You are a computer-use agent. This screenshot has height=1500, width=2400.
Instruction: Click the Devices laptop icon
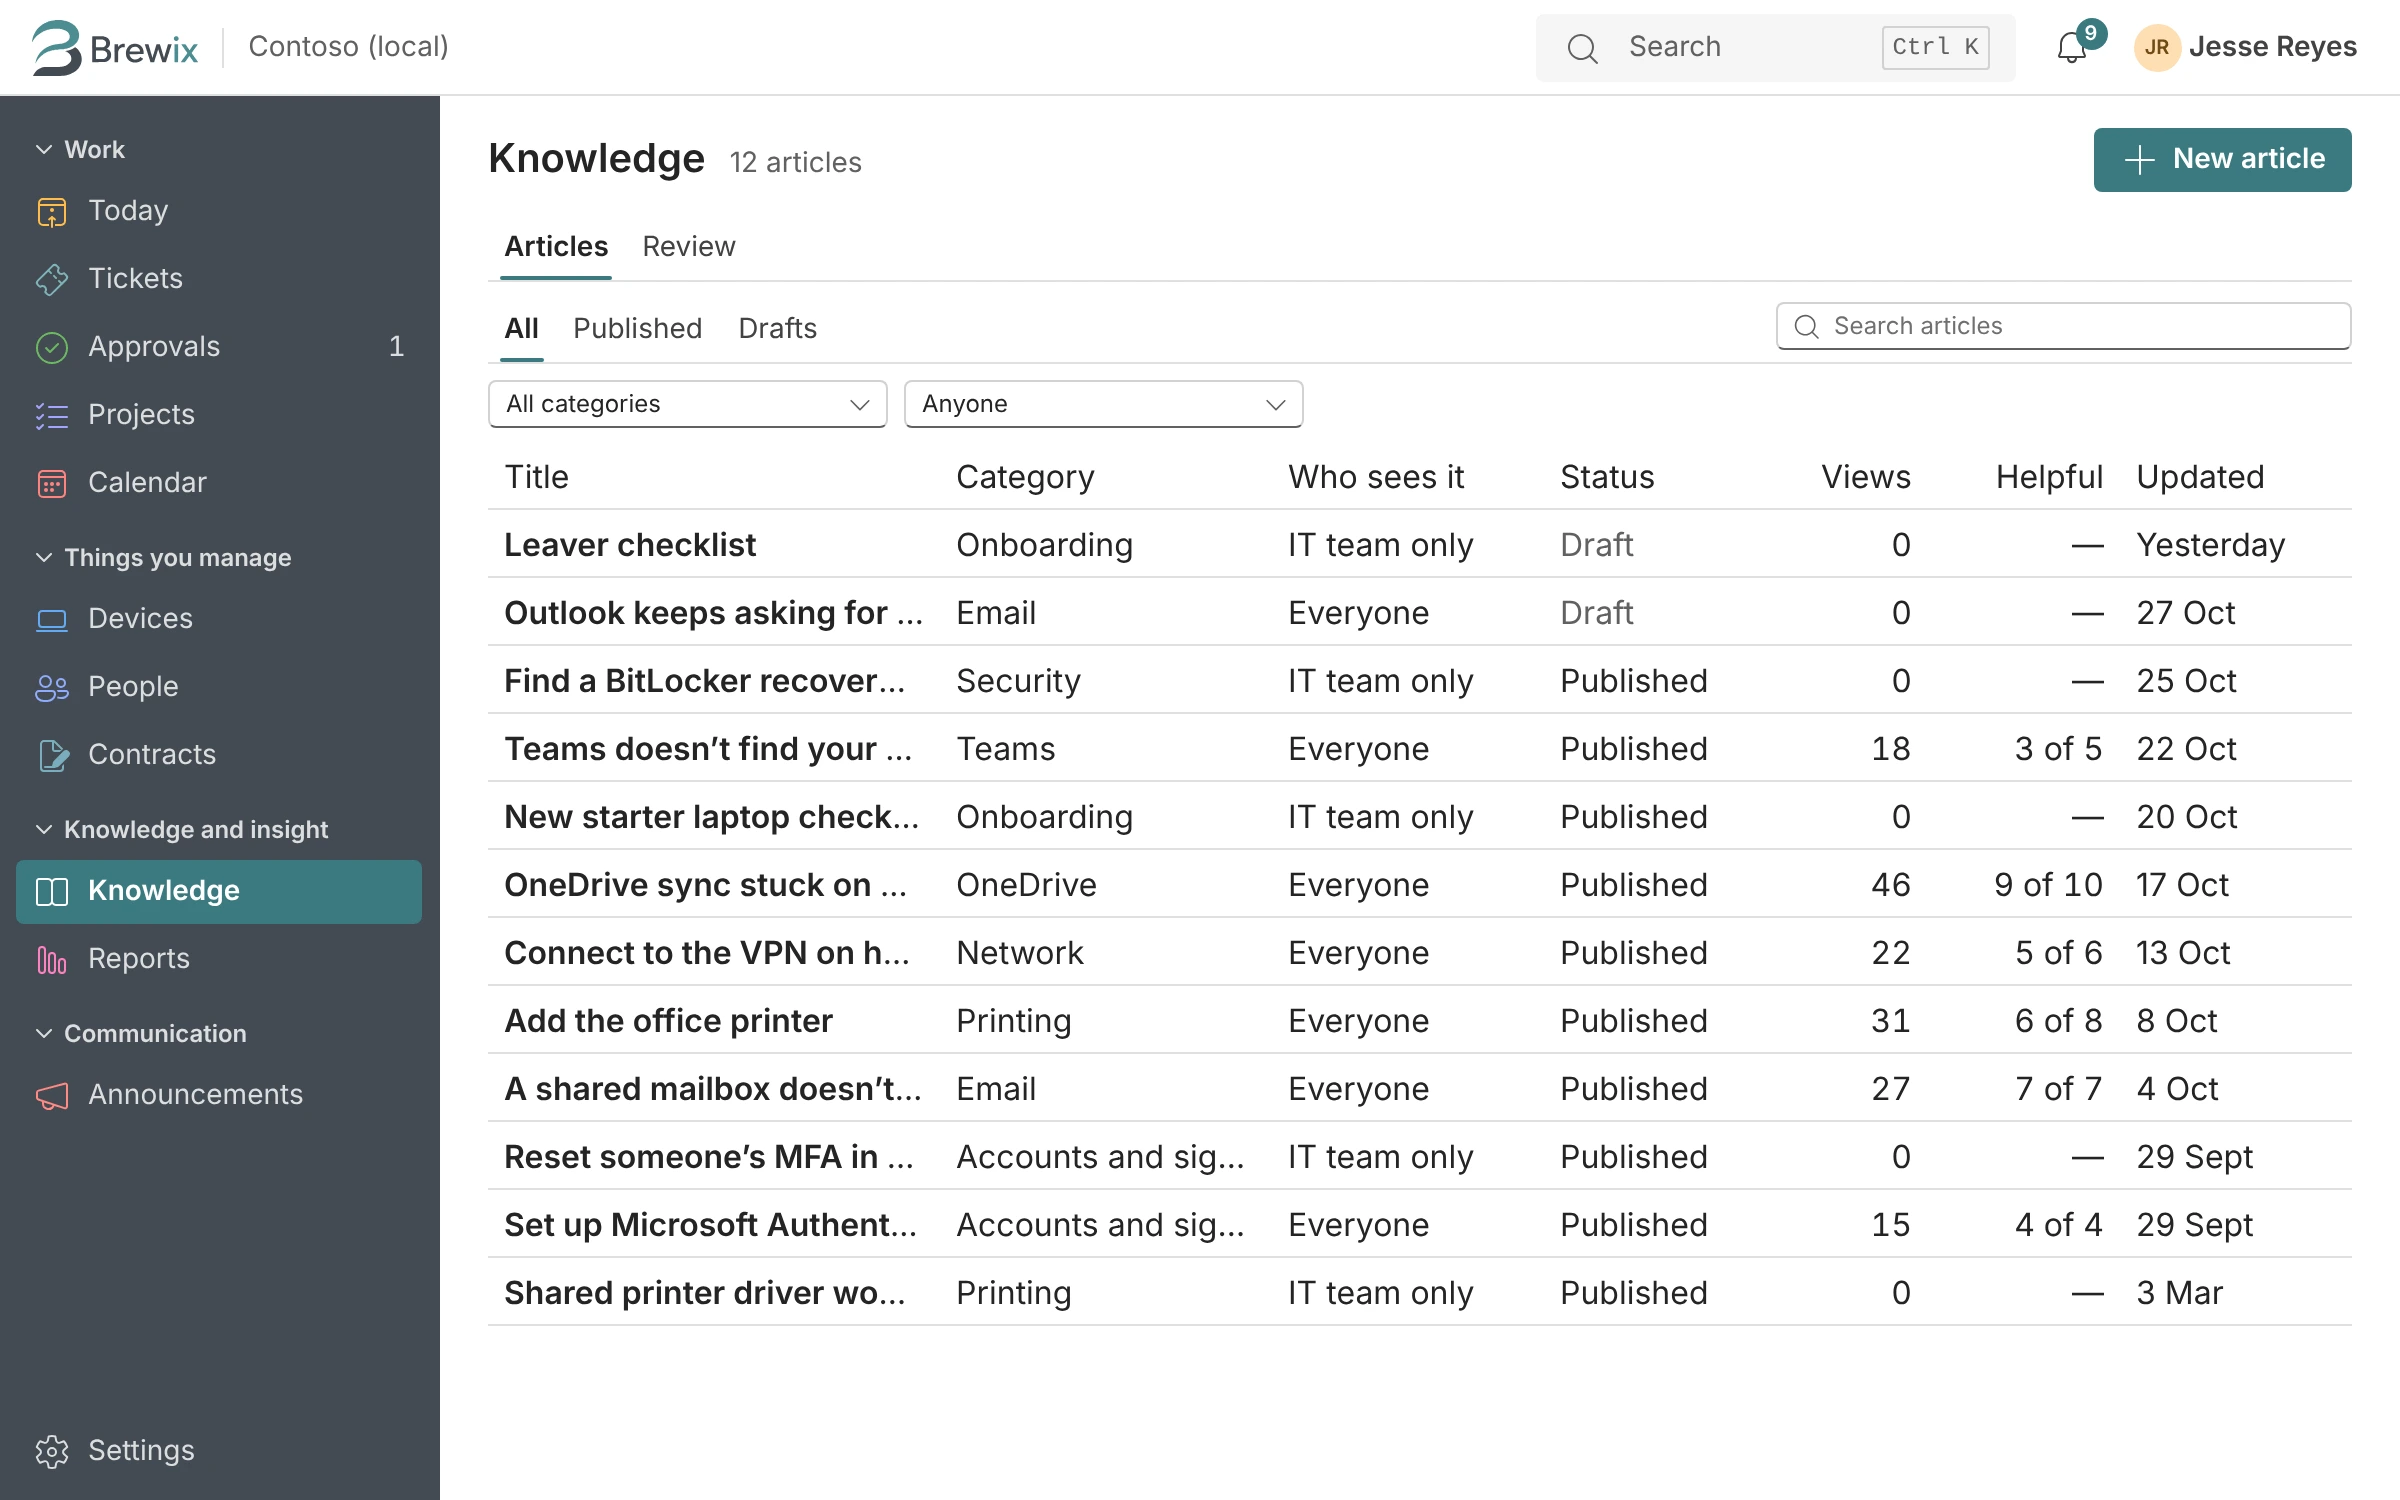click(52, 619)
